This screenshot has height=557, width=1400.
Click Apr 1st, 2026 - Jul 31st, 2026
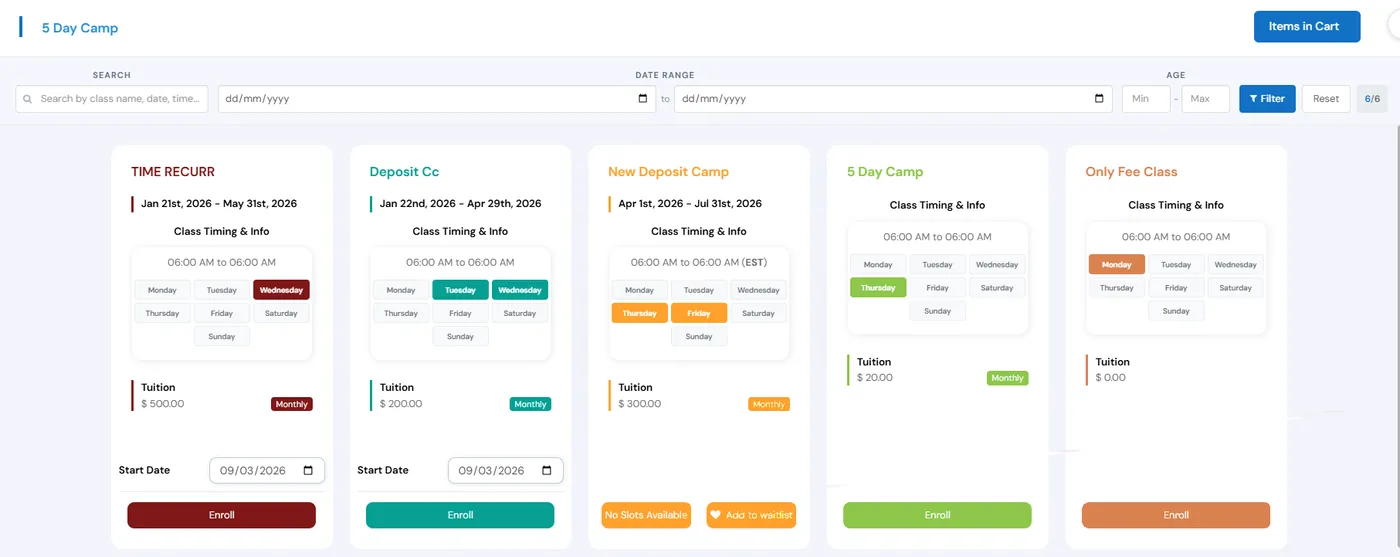click(690, 204)
